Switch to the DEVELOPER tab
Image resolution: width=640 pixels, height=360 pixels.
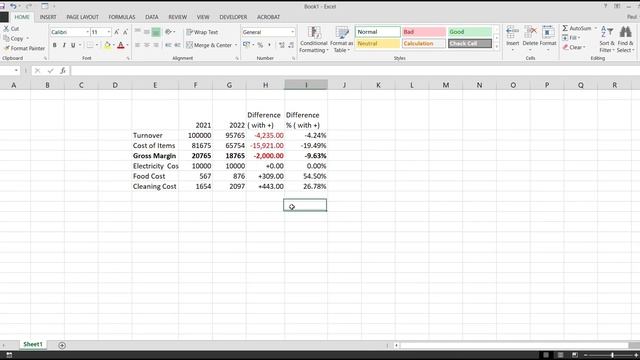233,17
